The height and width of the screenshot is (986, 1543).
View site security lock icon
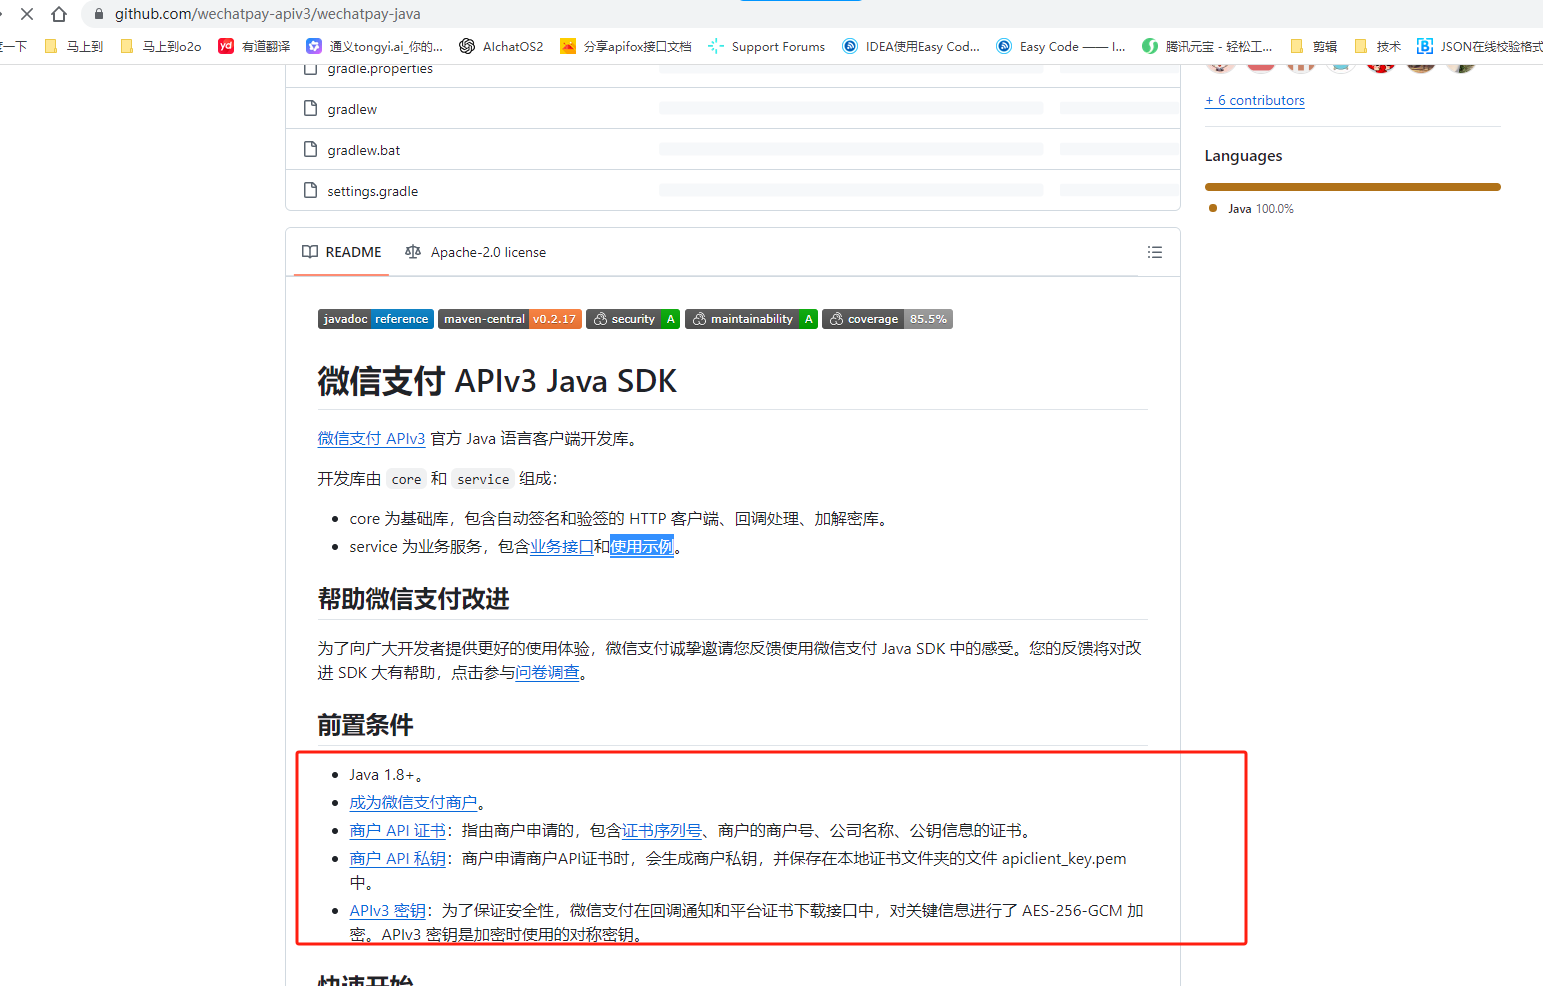[x=98, y=14]
